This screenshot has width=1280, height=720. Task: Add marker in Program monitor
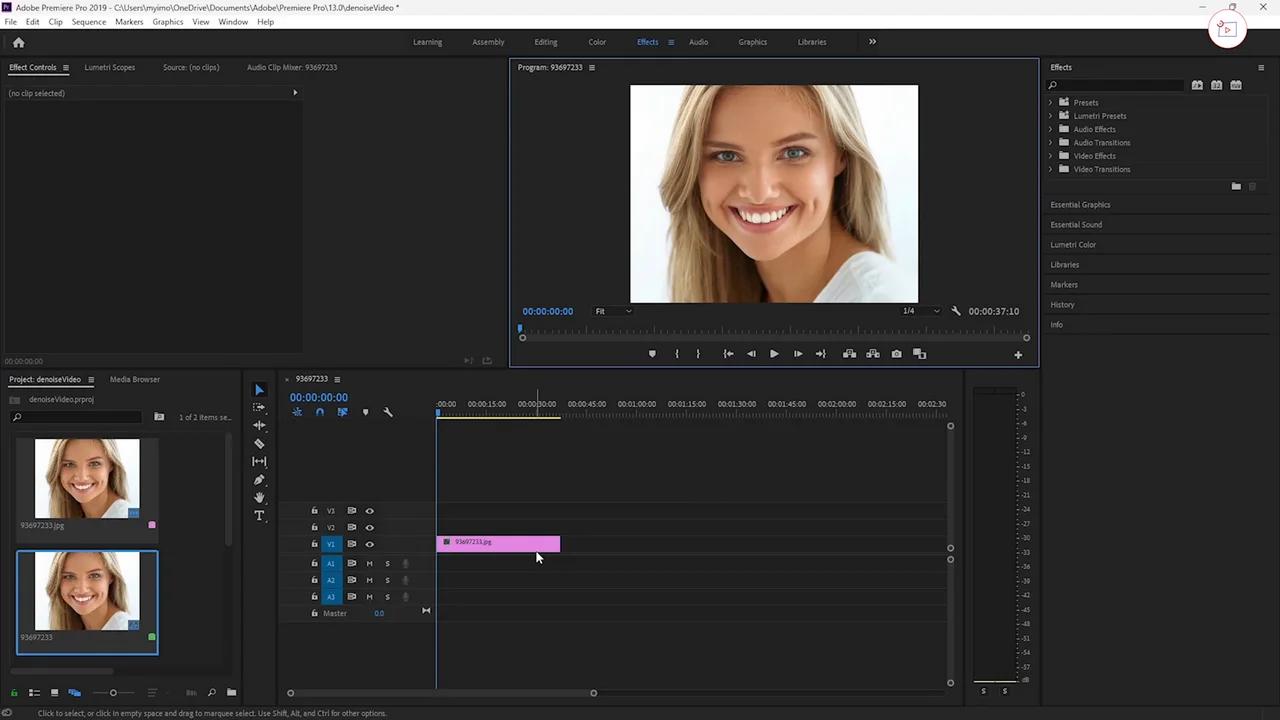click(652, 354)
